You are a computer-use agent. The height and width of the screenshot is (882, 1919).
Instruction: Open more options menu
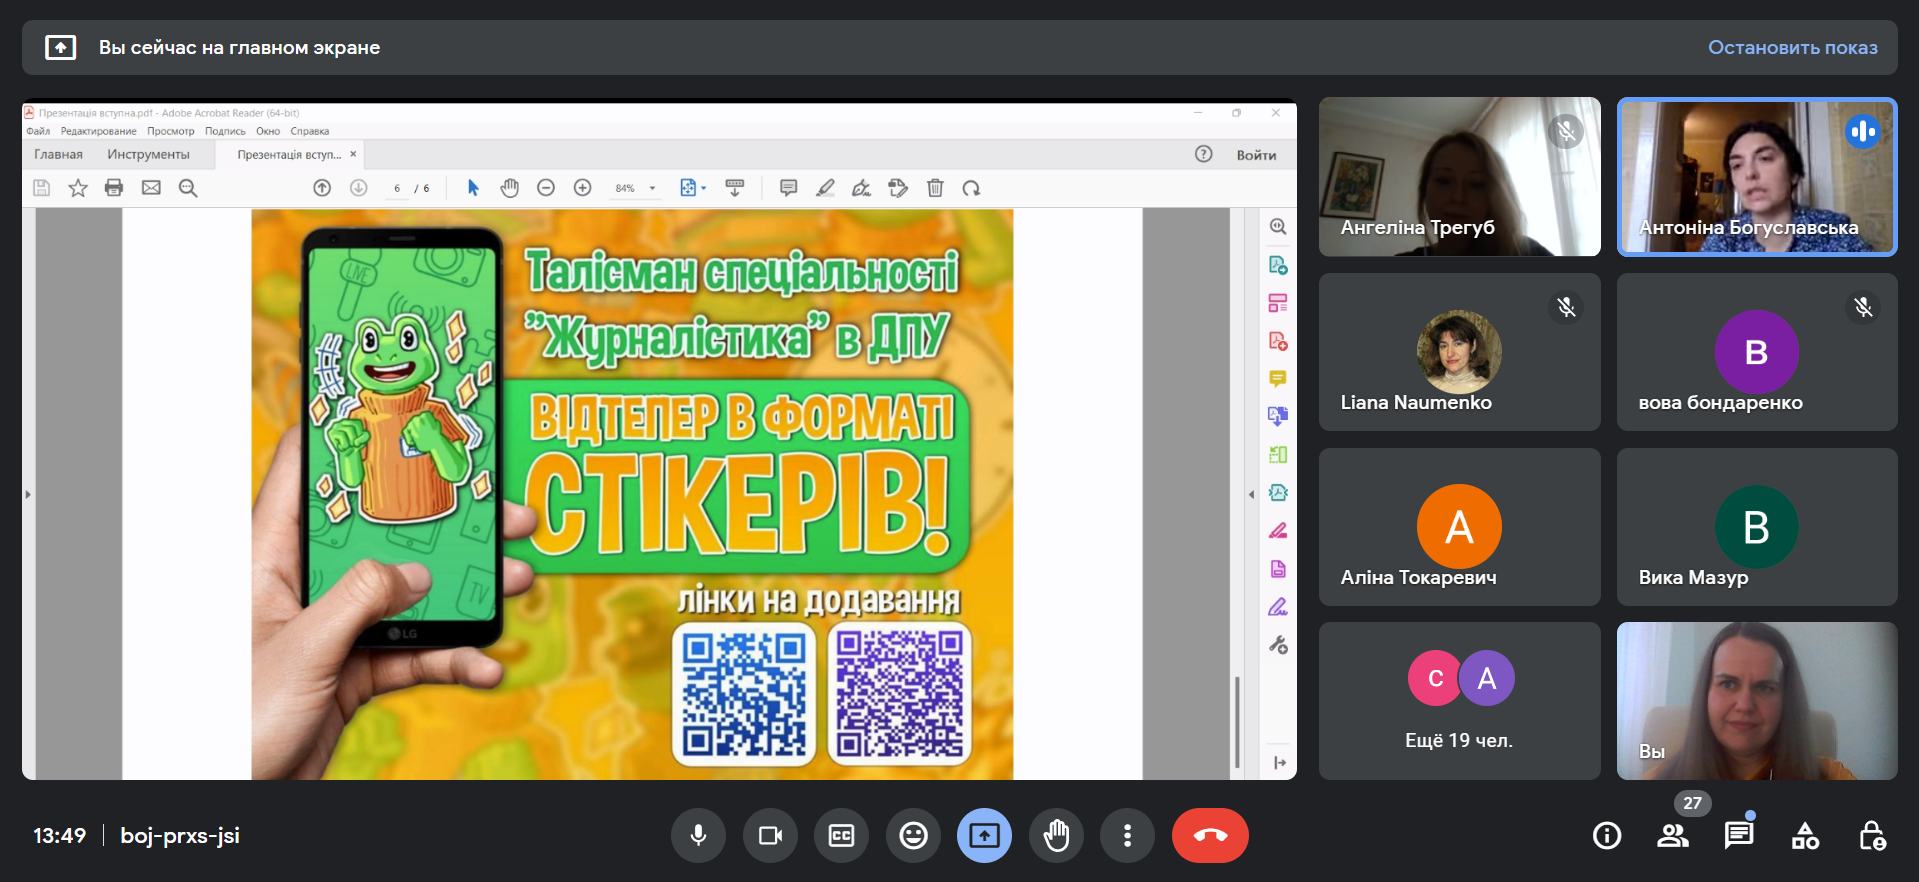click(x=1127, y=835)
